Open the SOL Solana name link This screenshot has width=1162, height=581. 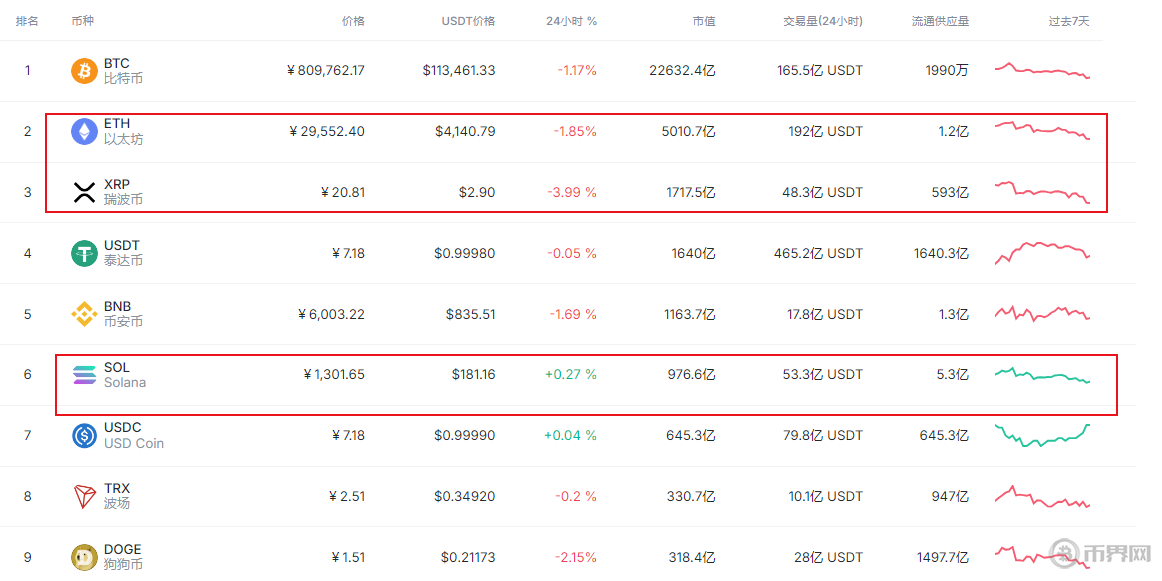pyautogui.click(x=124, y=375)
